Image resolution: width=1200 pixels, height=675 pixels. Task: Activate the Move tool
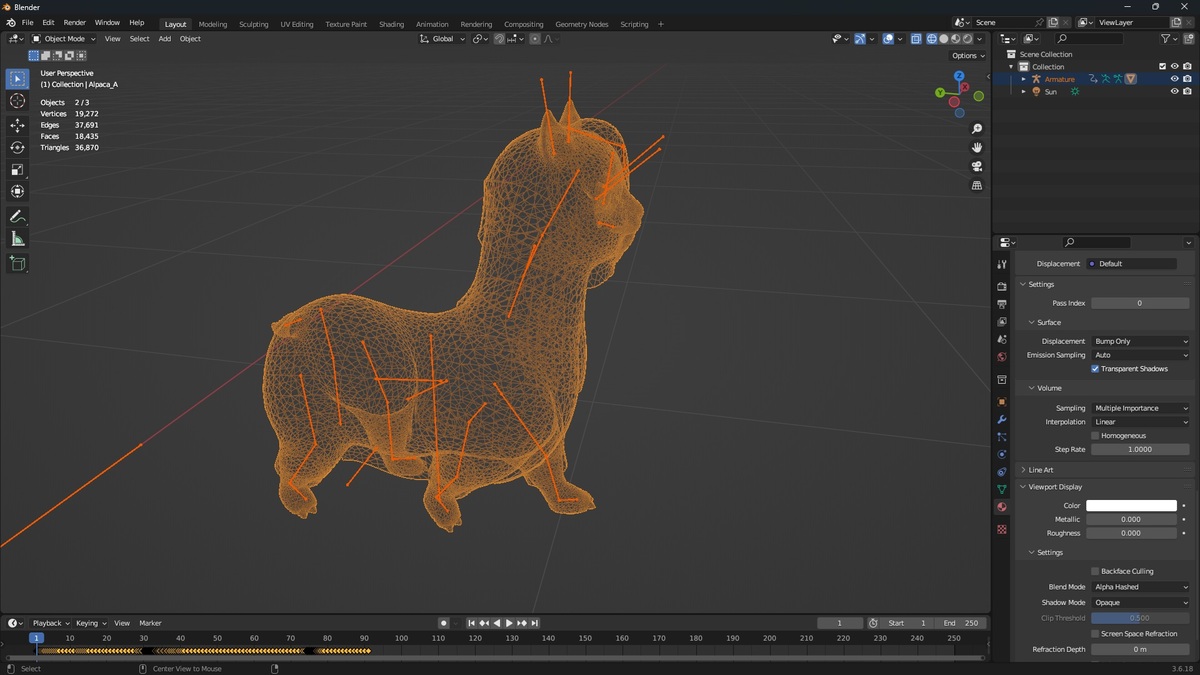pos(17,125)
